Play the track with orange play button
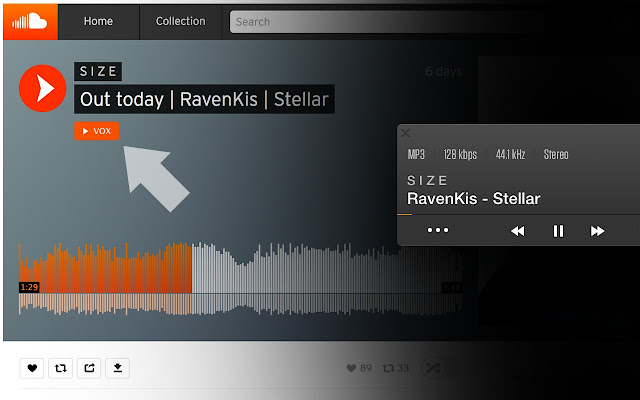 tap(42, 88)
